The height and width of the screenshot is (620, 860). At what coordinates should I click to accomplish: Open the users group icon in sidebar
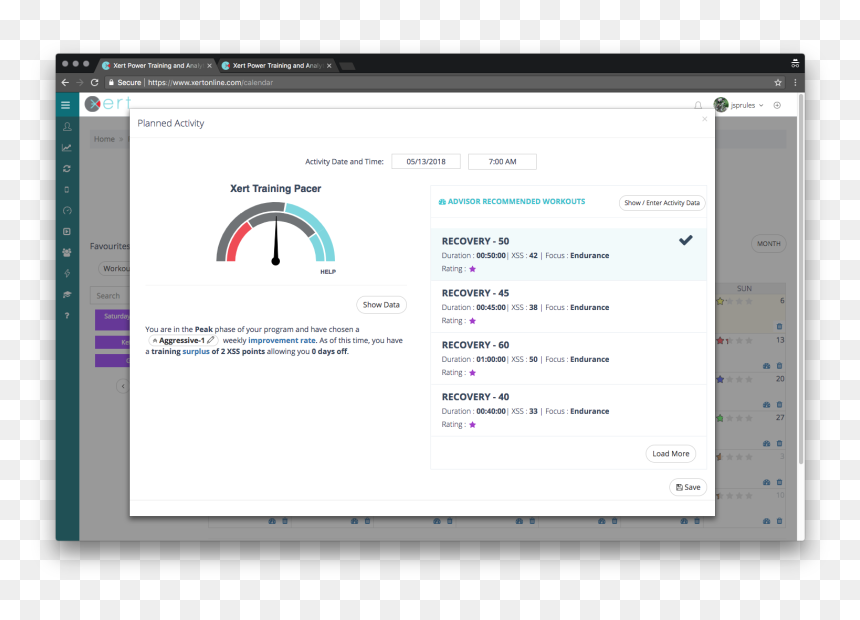(67, 252)
